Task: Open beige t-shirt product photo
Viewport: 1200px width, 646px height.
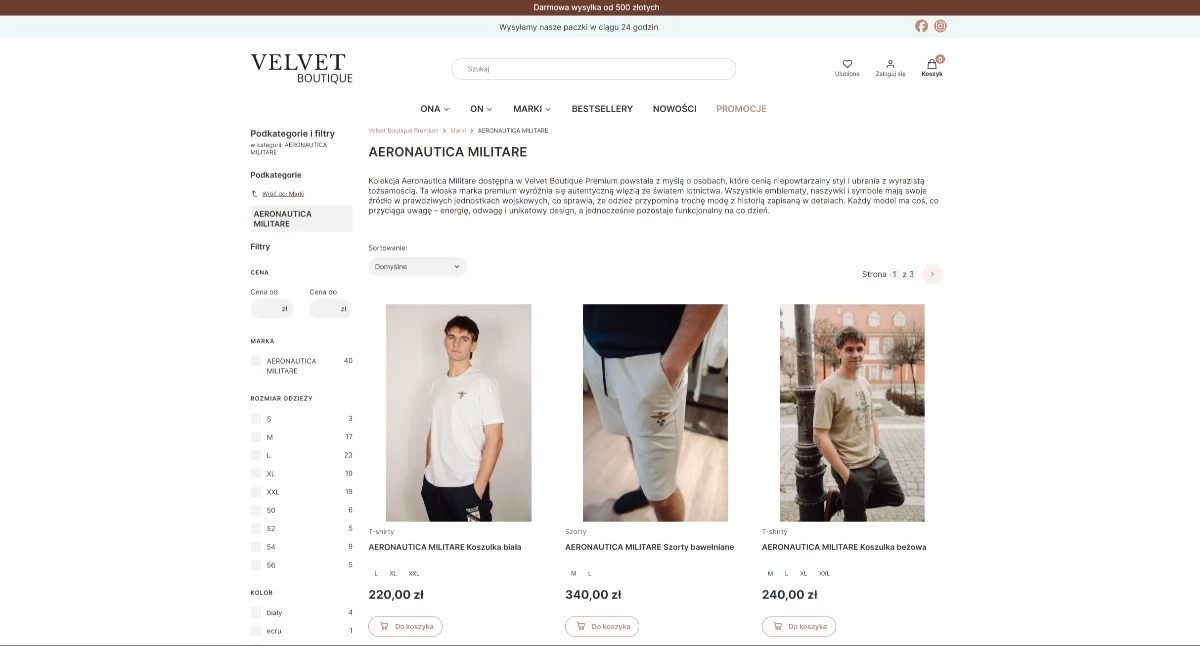Action: tap(852, 413)
